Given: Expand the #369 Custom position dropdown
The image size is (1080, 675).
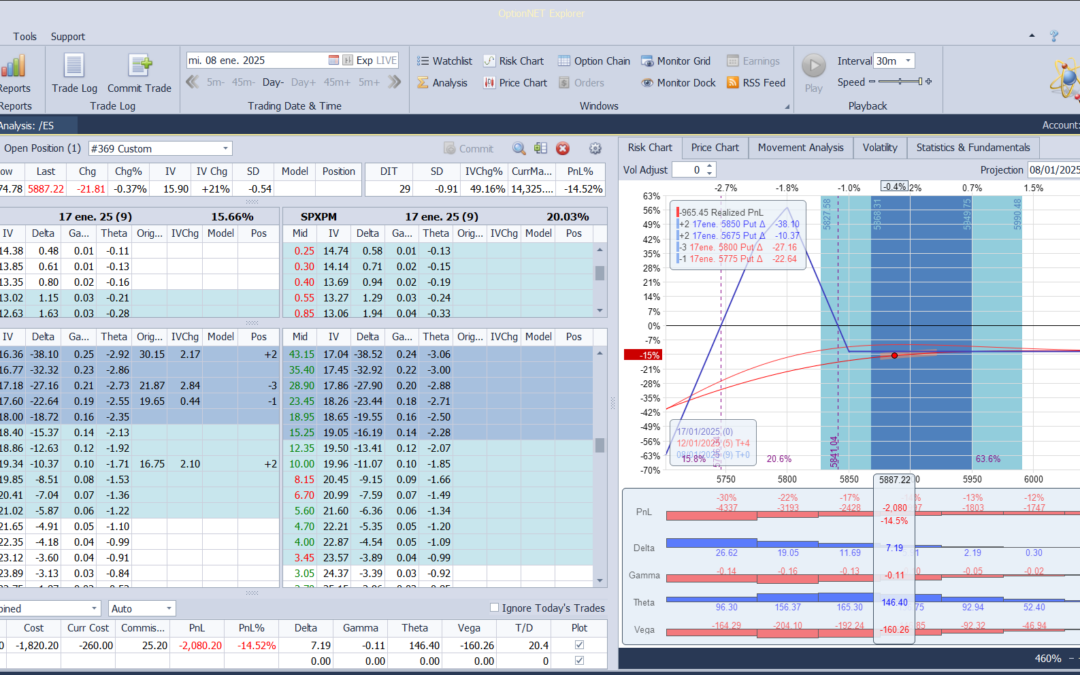Looking at the screenshot, I should point(225,148).
